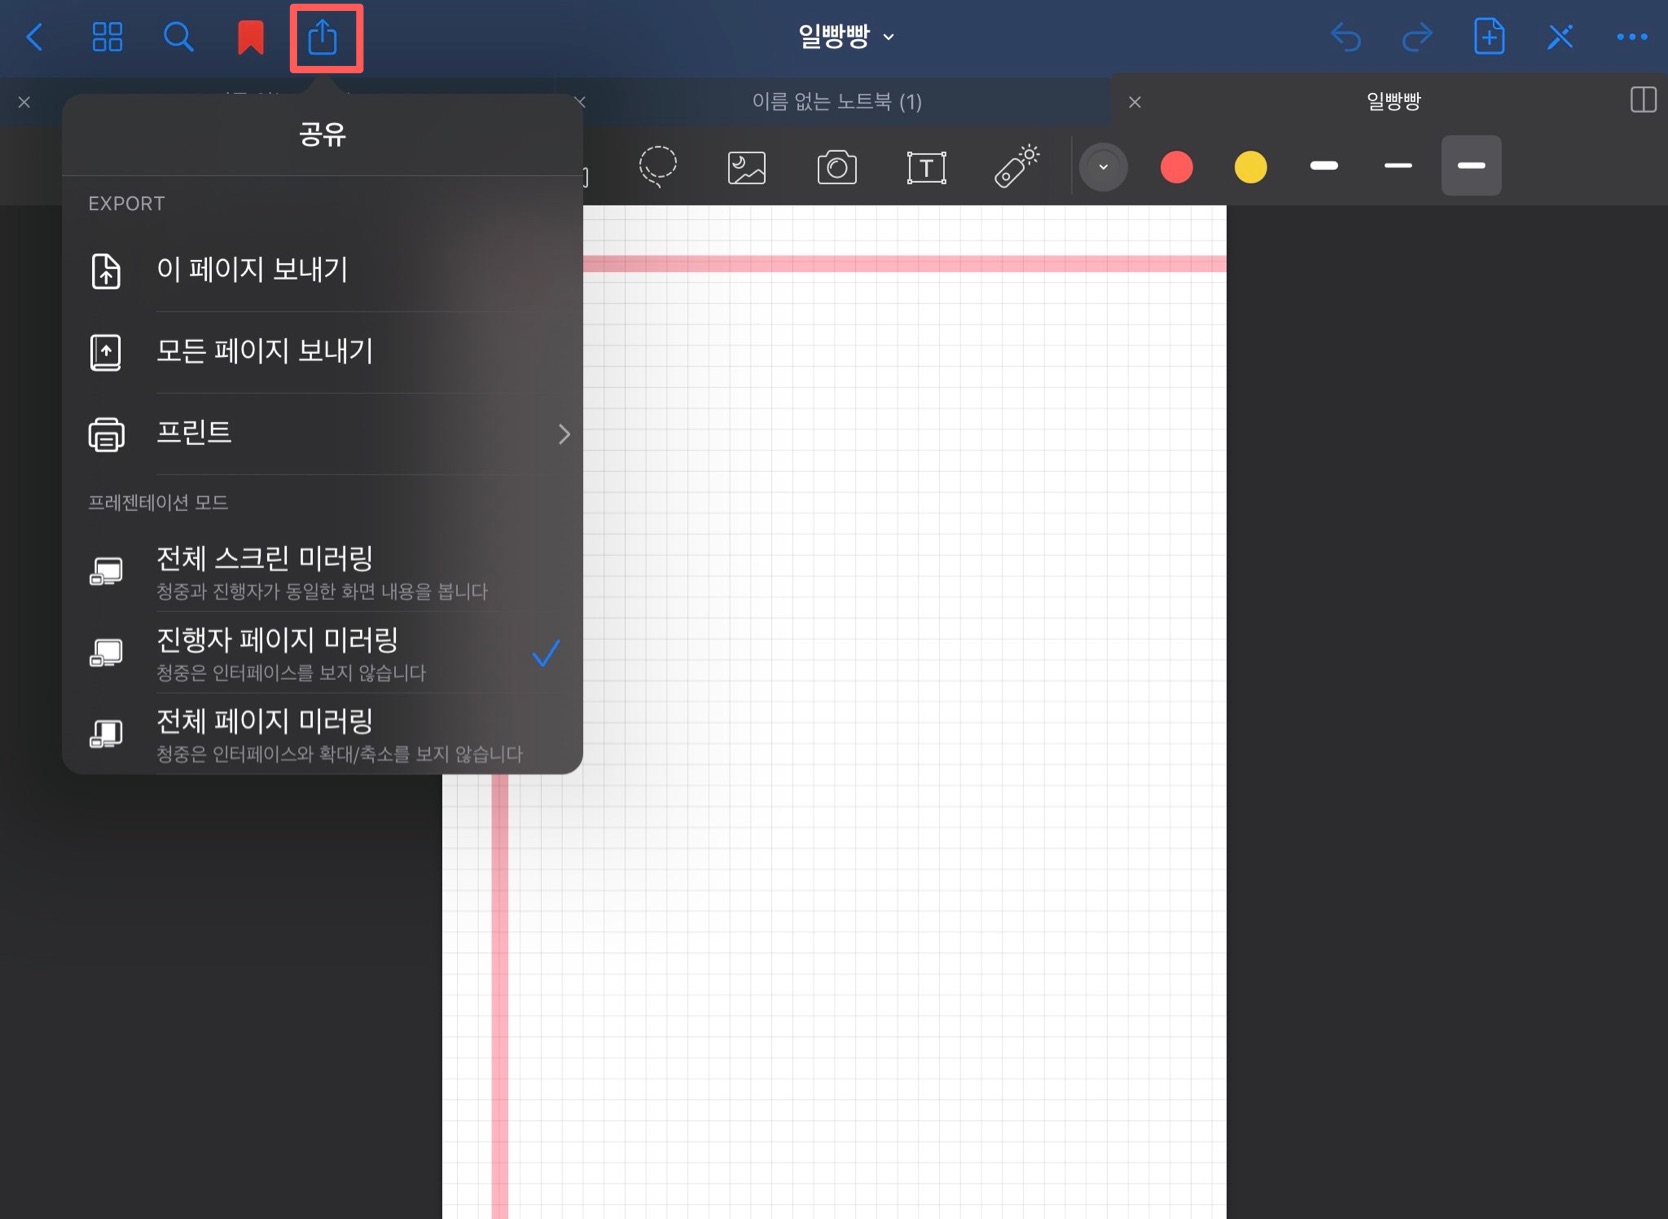The image size is (1668, 1219).
Task: Redo the last action
Action: coord(1417,38)
